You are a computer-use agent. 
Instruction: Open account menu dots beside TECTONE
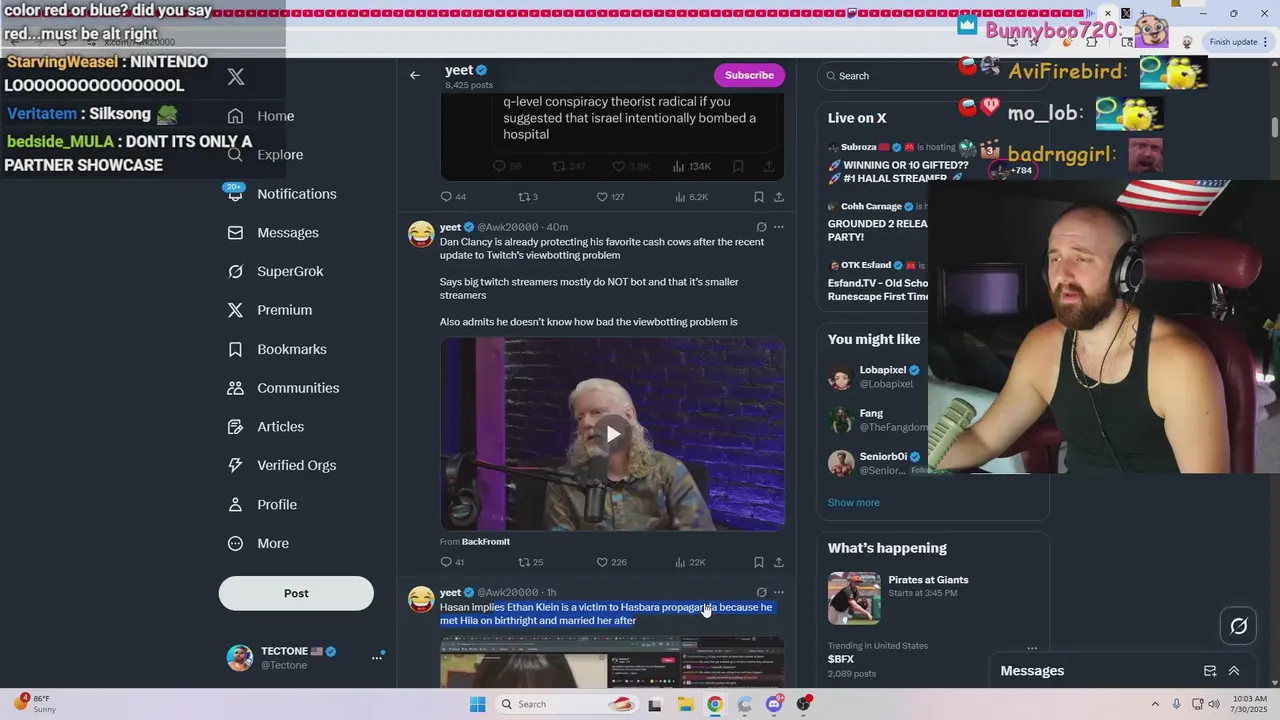(377, 657)
